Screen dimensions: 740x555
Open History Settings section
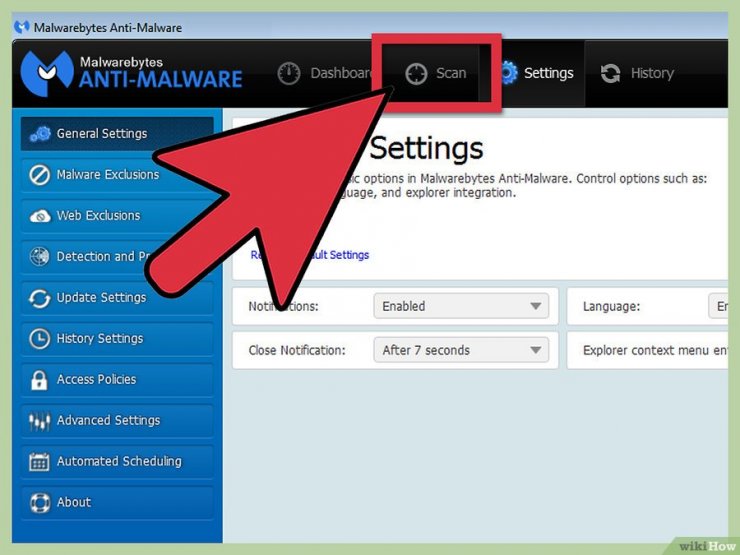click(117, 338)
